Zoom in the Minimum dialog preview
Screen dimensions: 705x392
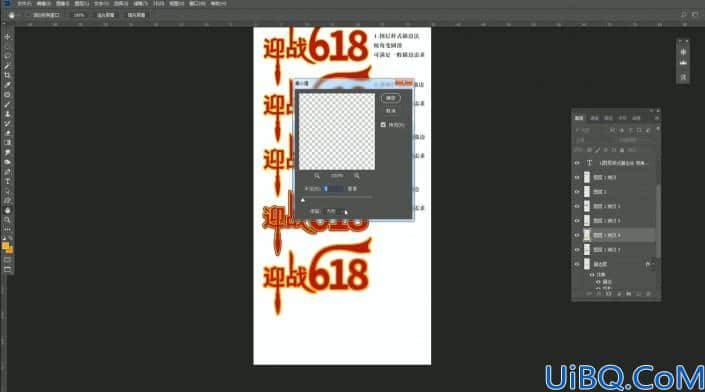pyautogui.click(x=356, y=175)
